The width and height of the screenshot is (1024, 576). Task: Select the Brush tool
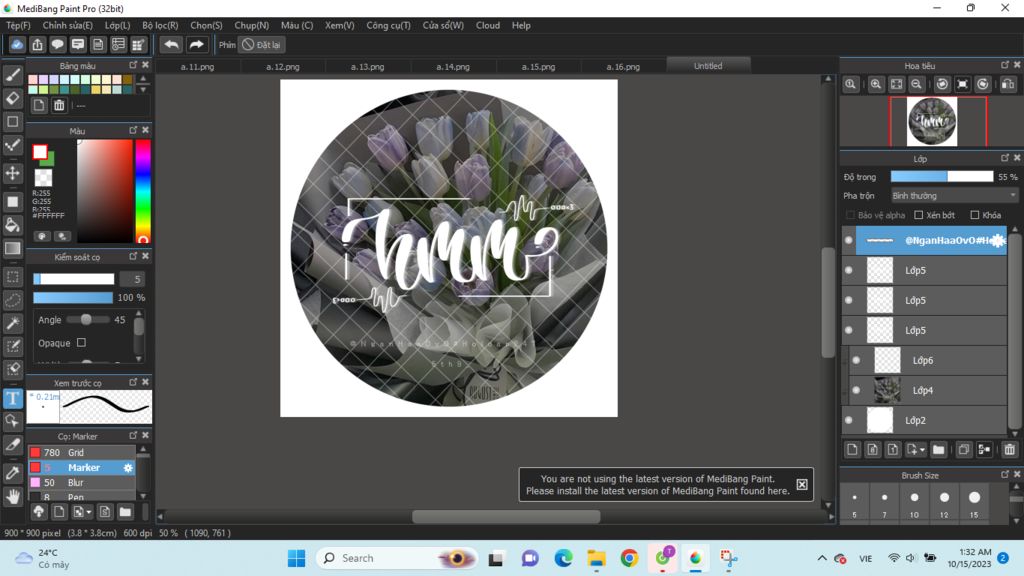[12, 75]
